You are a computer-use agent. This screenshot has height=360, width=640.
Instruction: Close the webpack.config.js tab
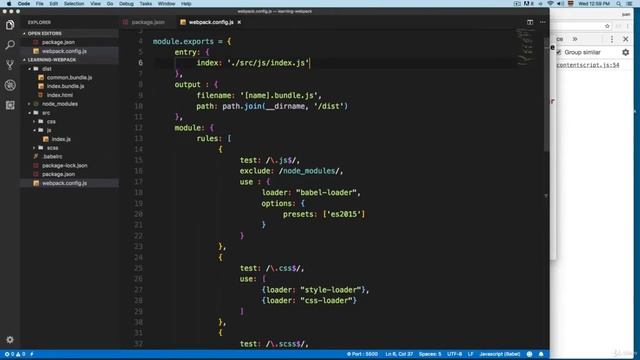pos(239,22)
